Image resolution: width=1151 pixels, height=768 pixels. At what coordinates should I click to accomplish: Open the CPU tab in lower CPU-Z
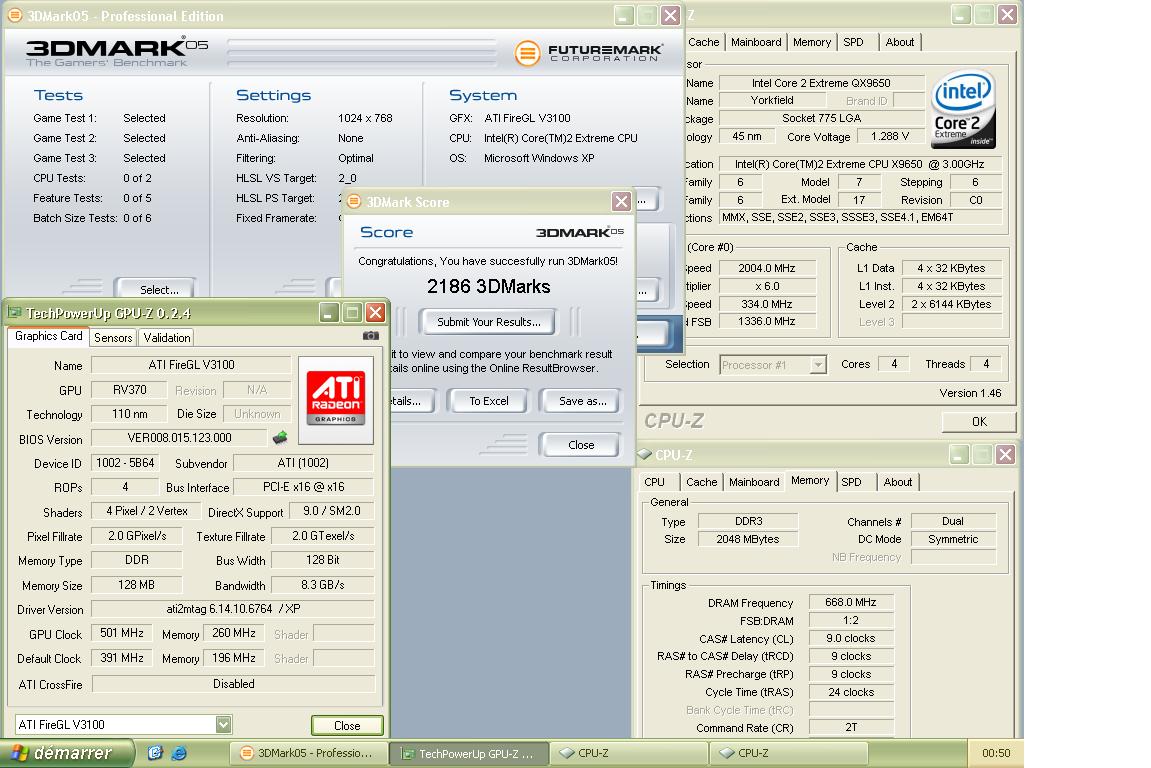click(654, 482)
